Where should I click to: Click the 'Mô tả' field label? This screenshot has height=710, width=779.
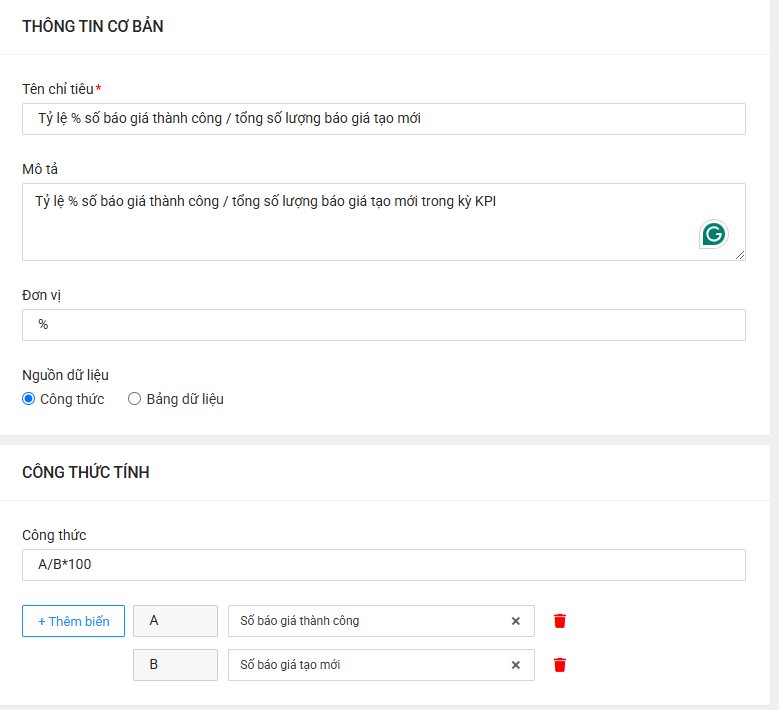pyautogui.click(x=40, y=169)
